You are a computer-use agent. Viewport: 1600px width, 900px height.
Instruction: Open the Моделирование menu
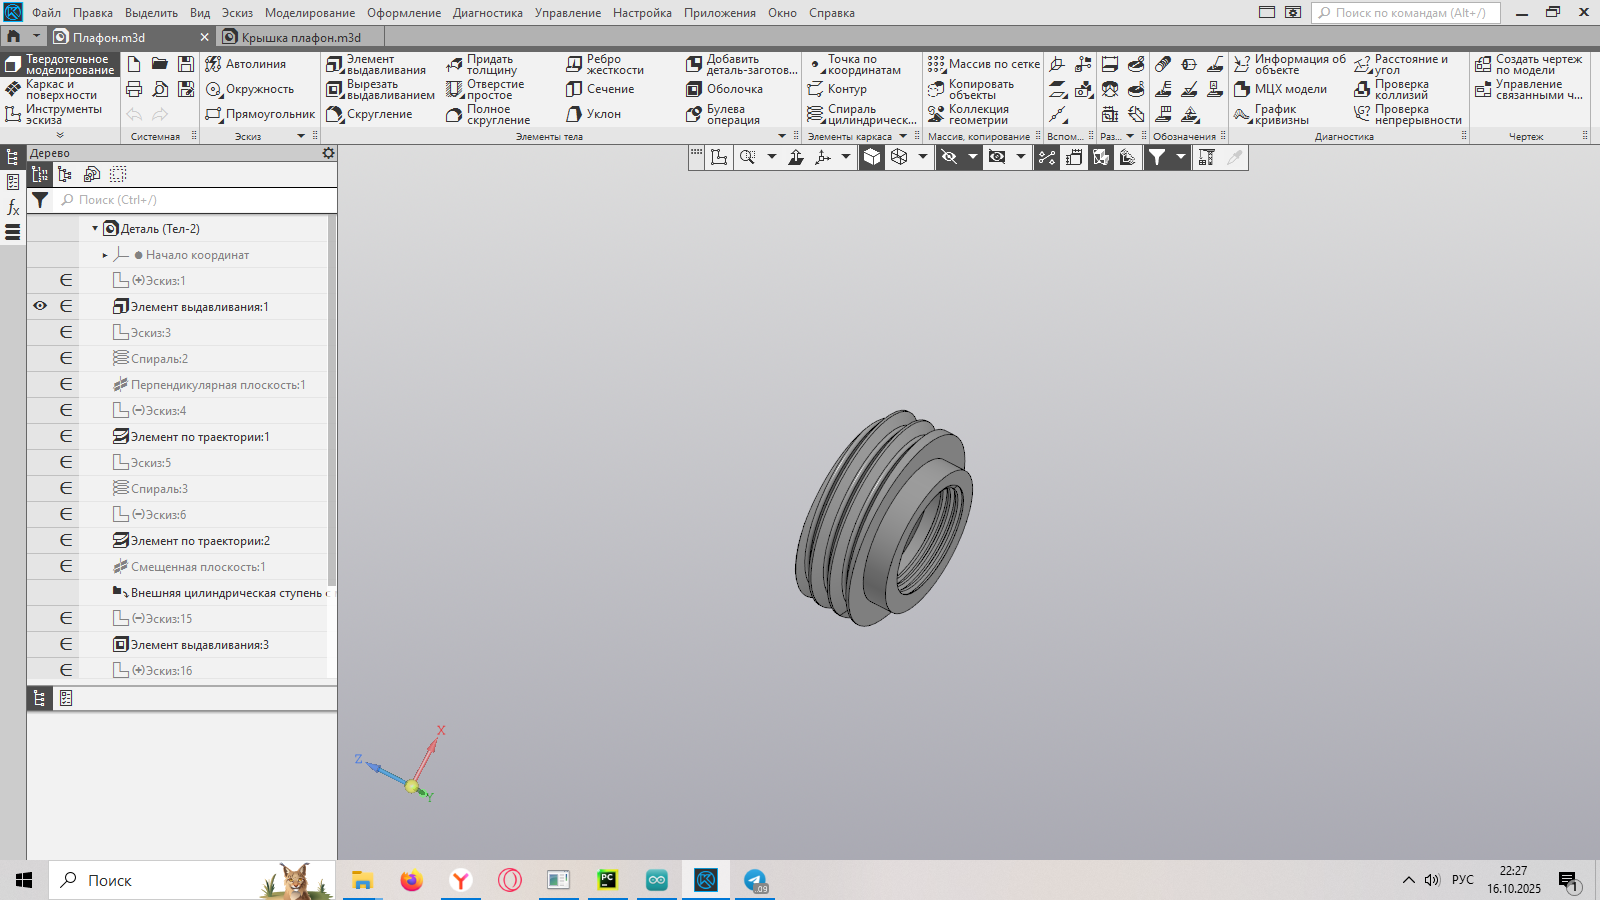(x=309, y=13)
